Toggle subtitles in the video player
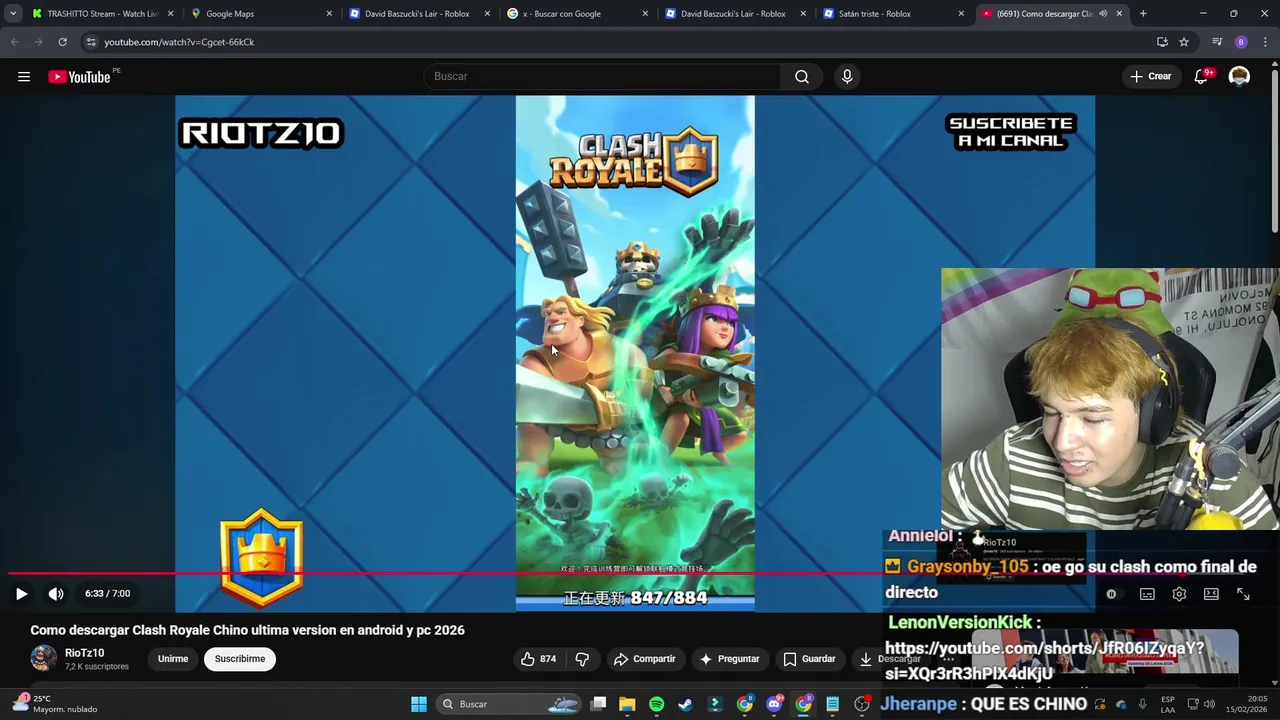 [1147, 594]
